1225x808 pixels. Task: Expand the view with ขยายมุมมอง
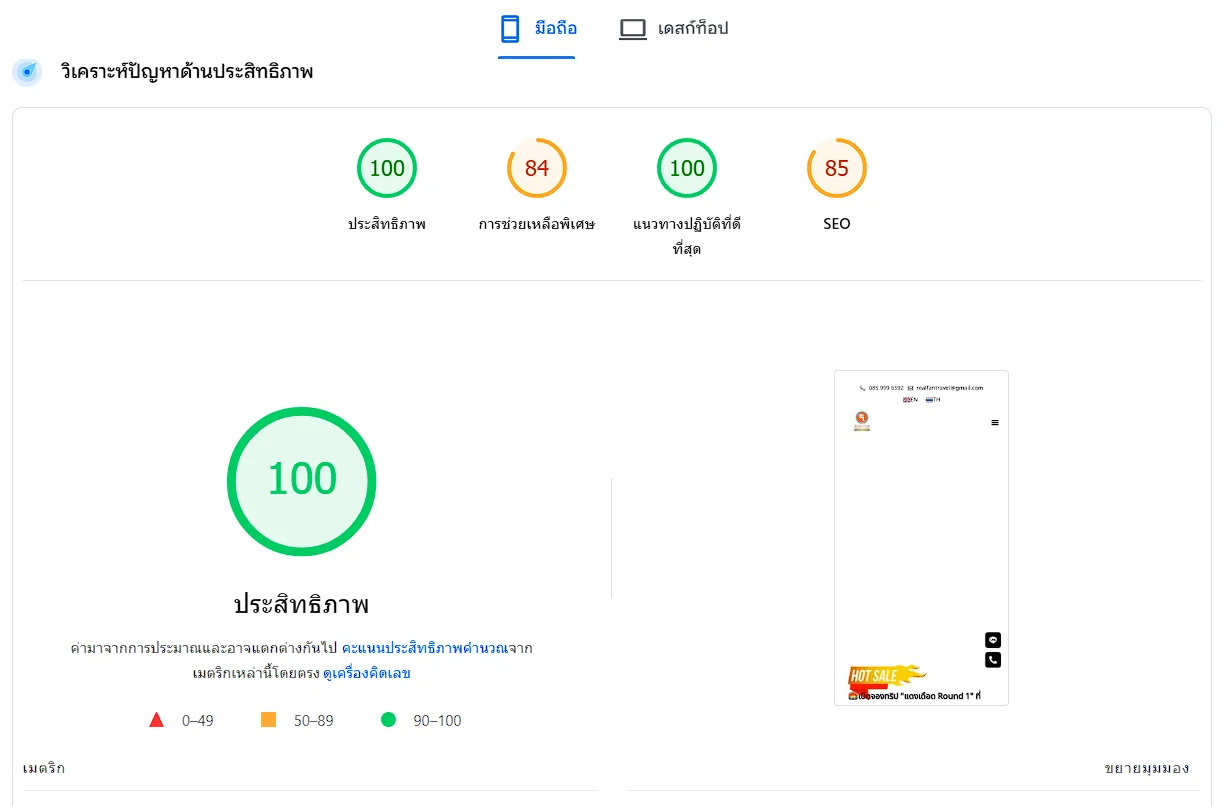point(1146,768)
